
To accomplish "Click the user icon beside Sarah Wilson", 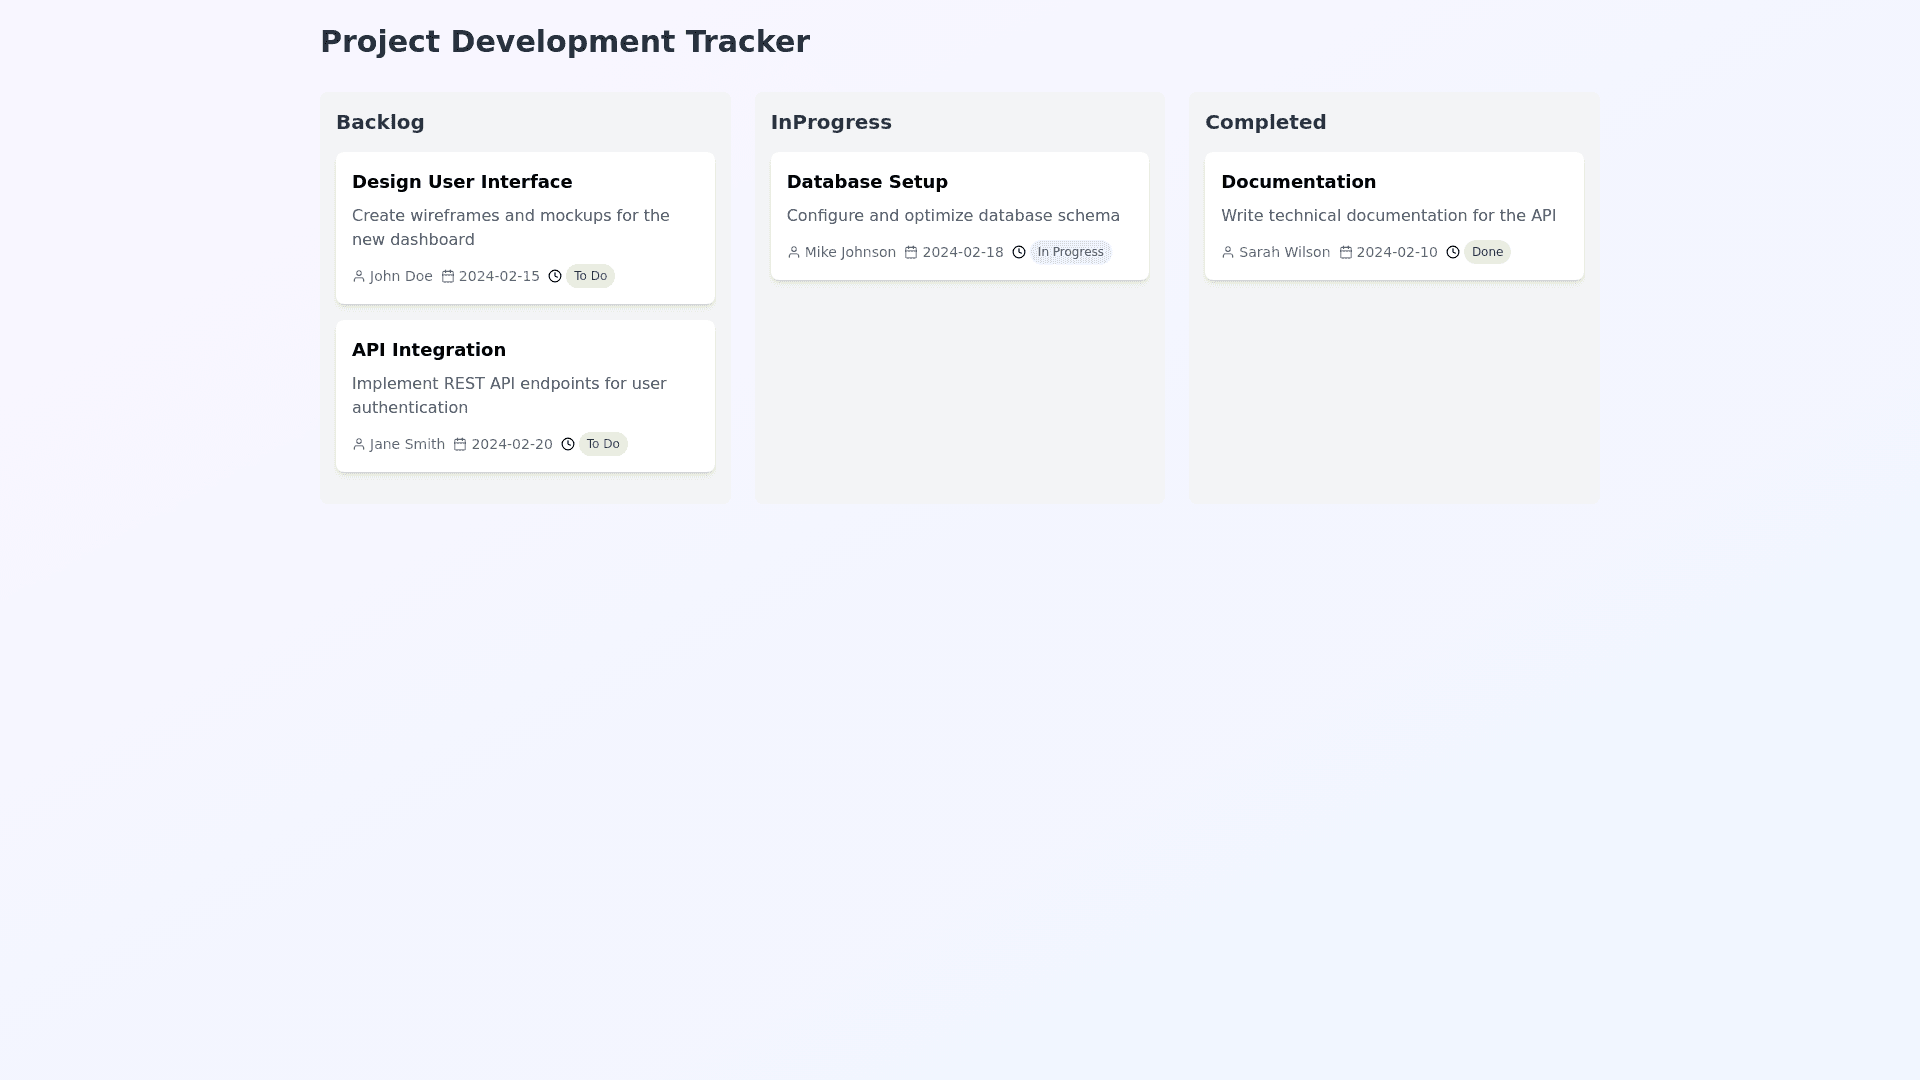I will pyautogui.click(x=1228, y=252).
